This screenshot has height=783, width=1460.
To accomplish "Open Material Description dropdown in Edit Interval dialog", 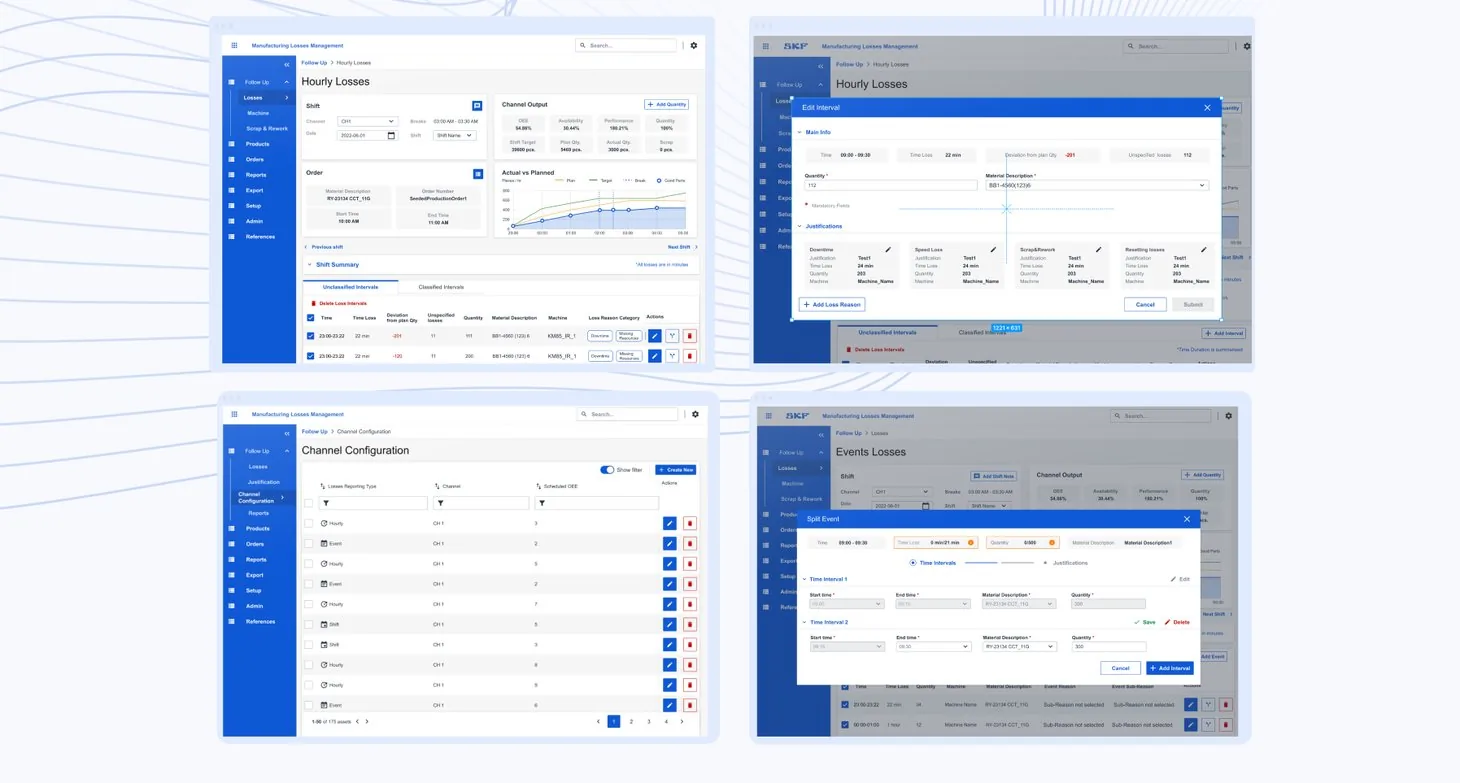I will [x=1097, y=185].
